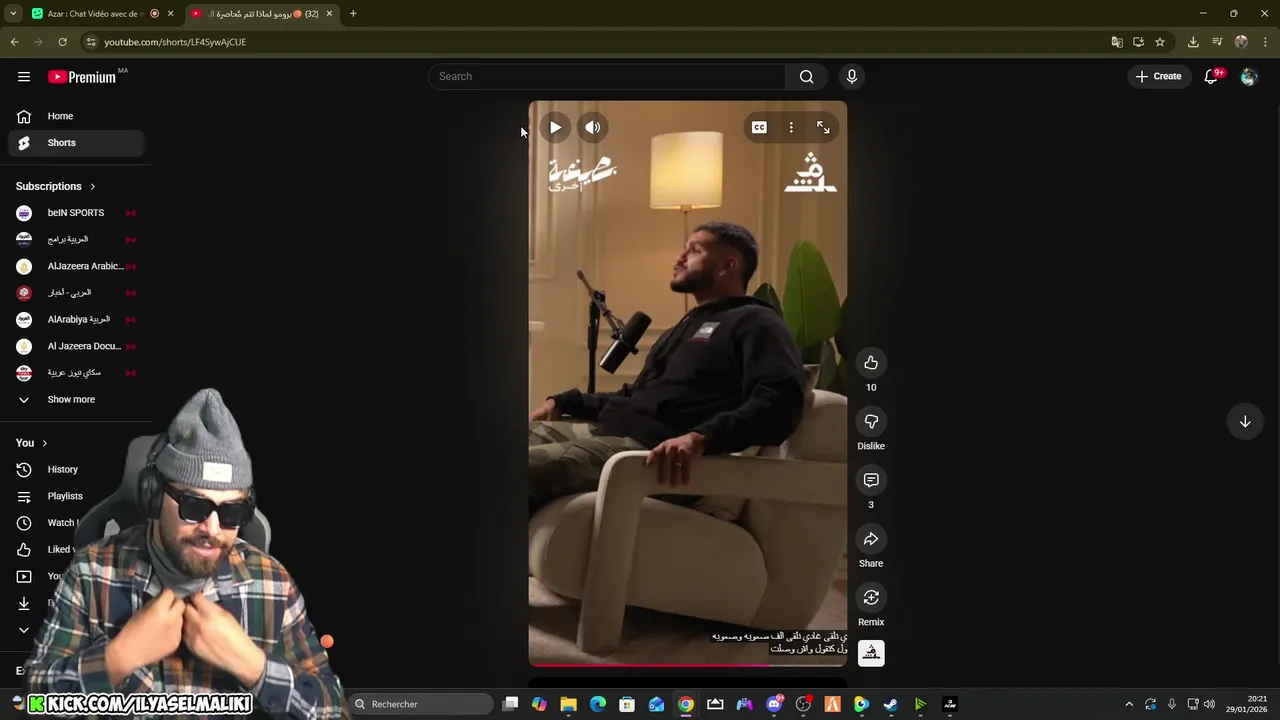The image size is (1280, 720).
Task: Open Steam from taskbar
Action: pyautogui.click(x=890, y=704)
